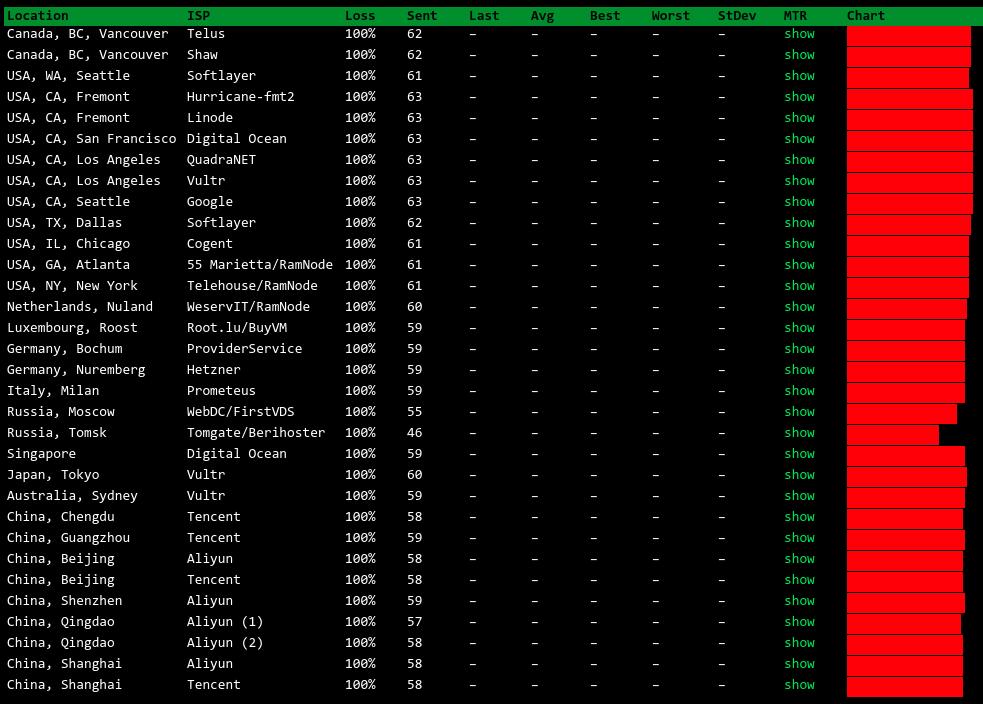Open 'show' for Vultr Tokyo
983x704 pixels.
[x=799, y=475]
